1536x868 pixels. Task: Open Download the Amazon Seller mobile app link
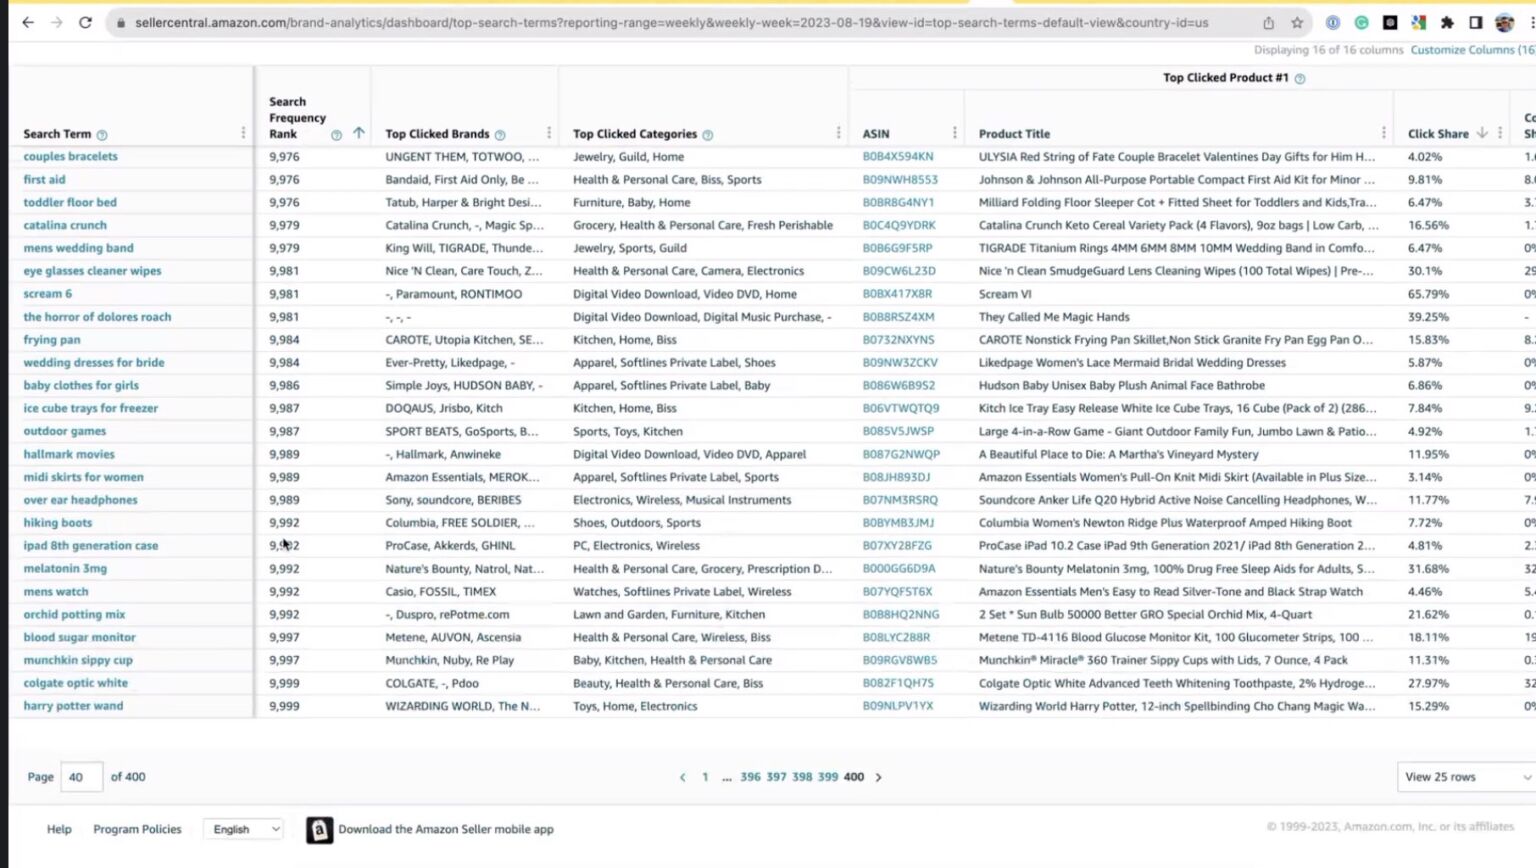[446, 829]
